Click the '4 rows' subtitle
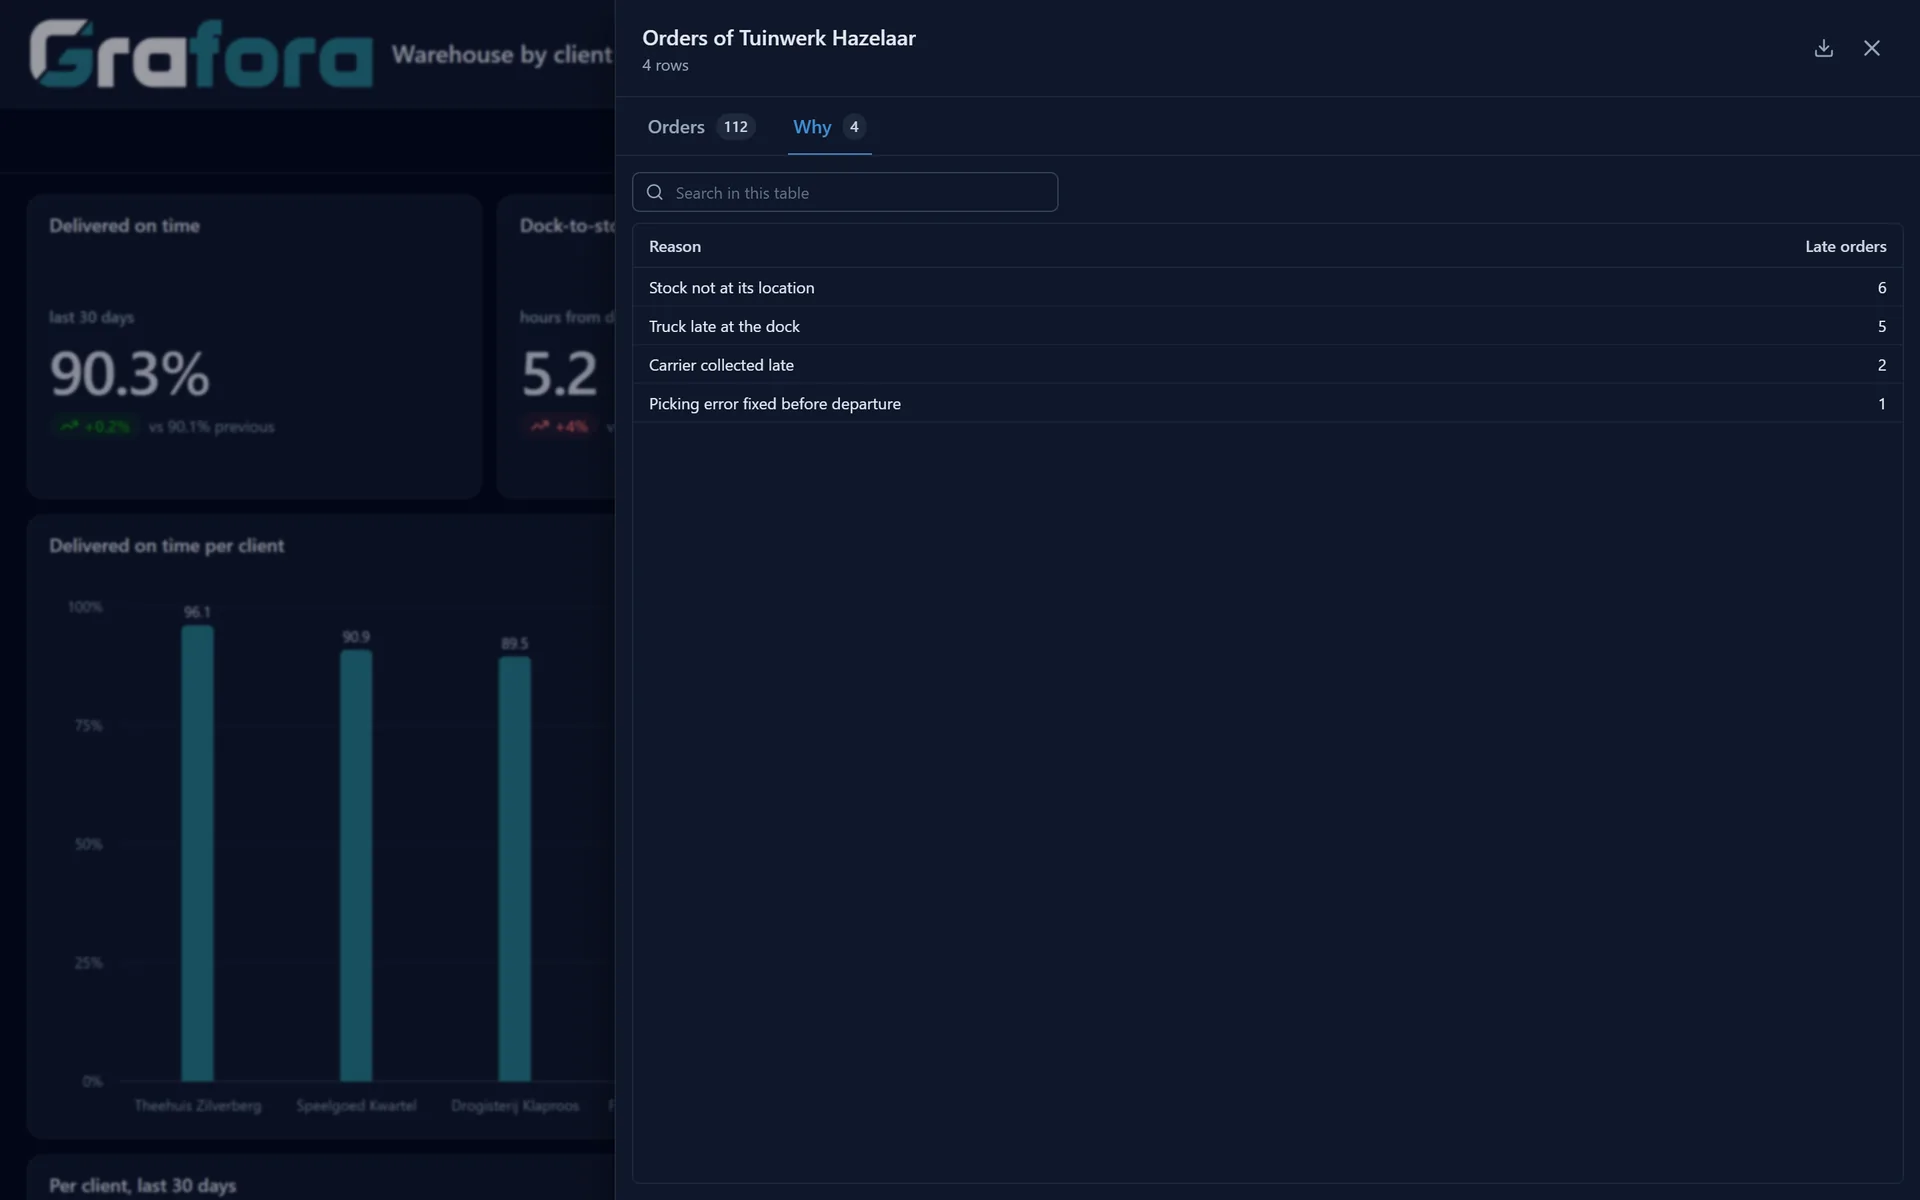Viewport: 1920px width, 1200px height. click(x=665, y=65)
